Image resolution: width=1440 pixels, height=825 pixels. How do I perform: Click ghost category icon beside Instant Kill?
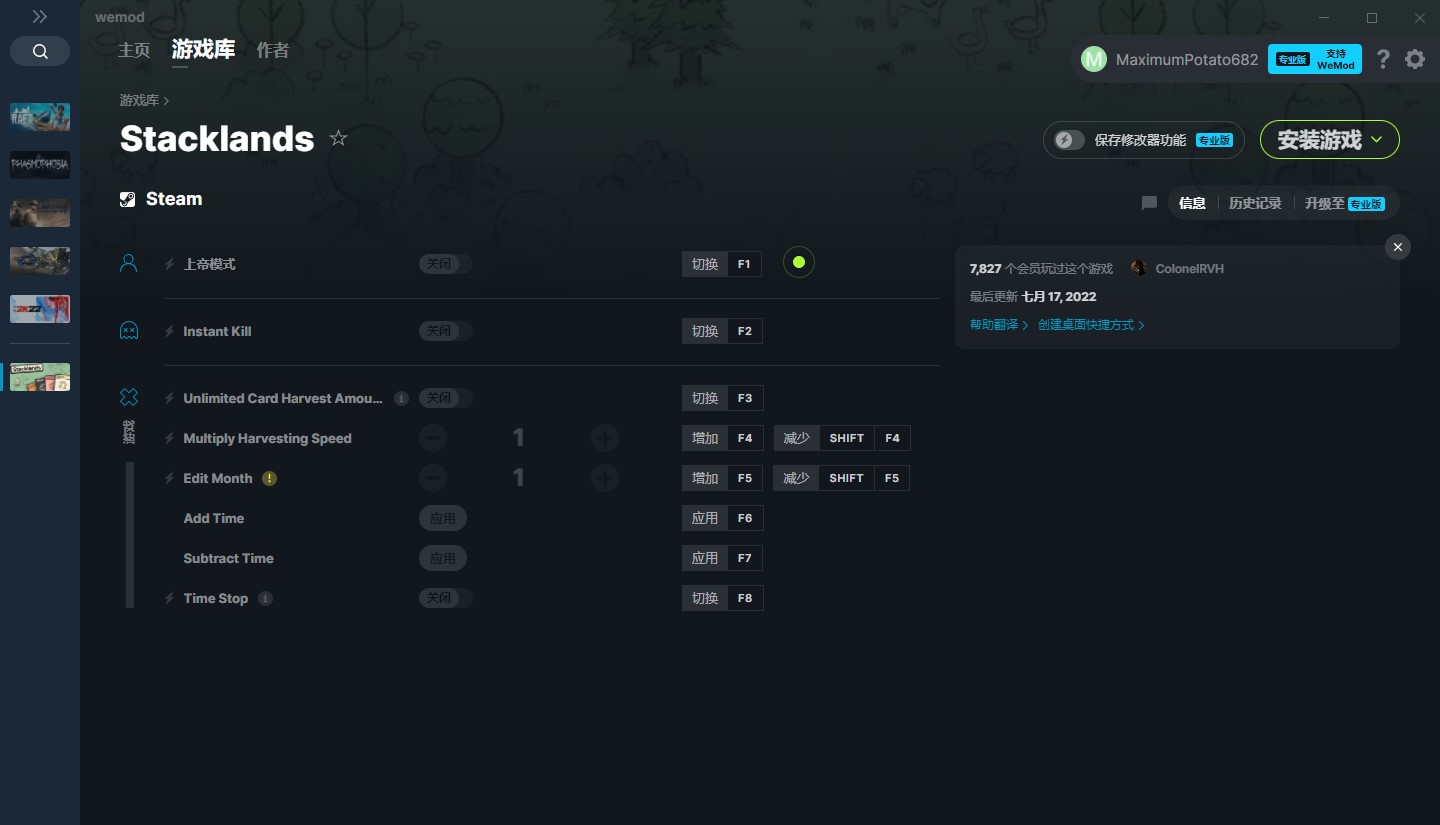tap(128, 330)
